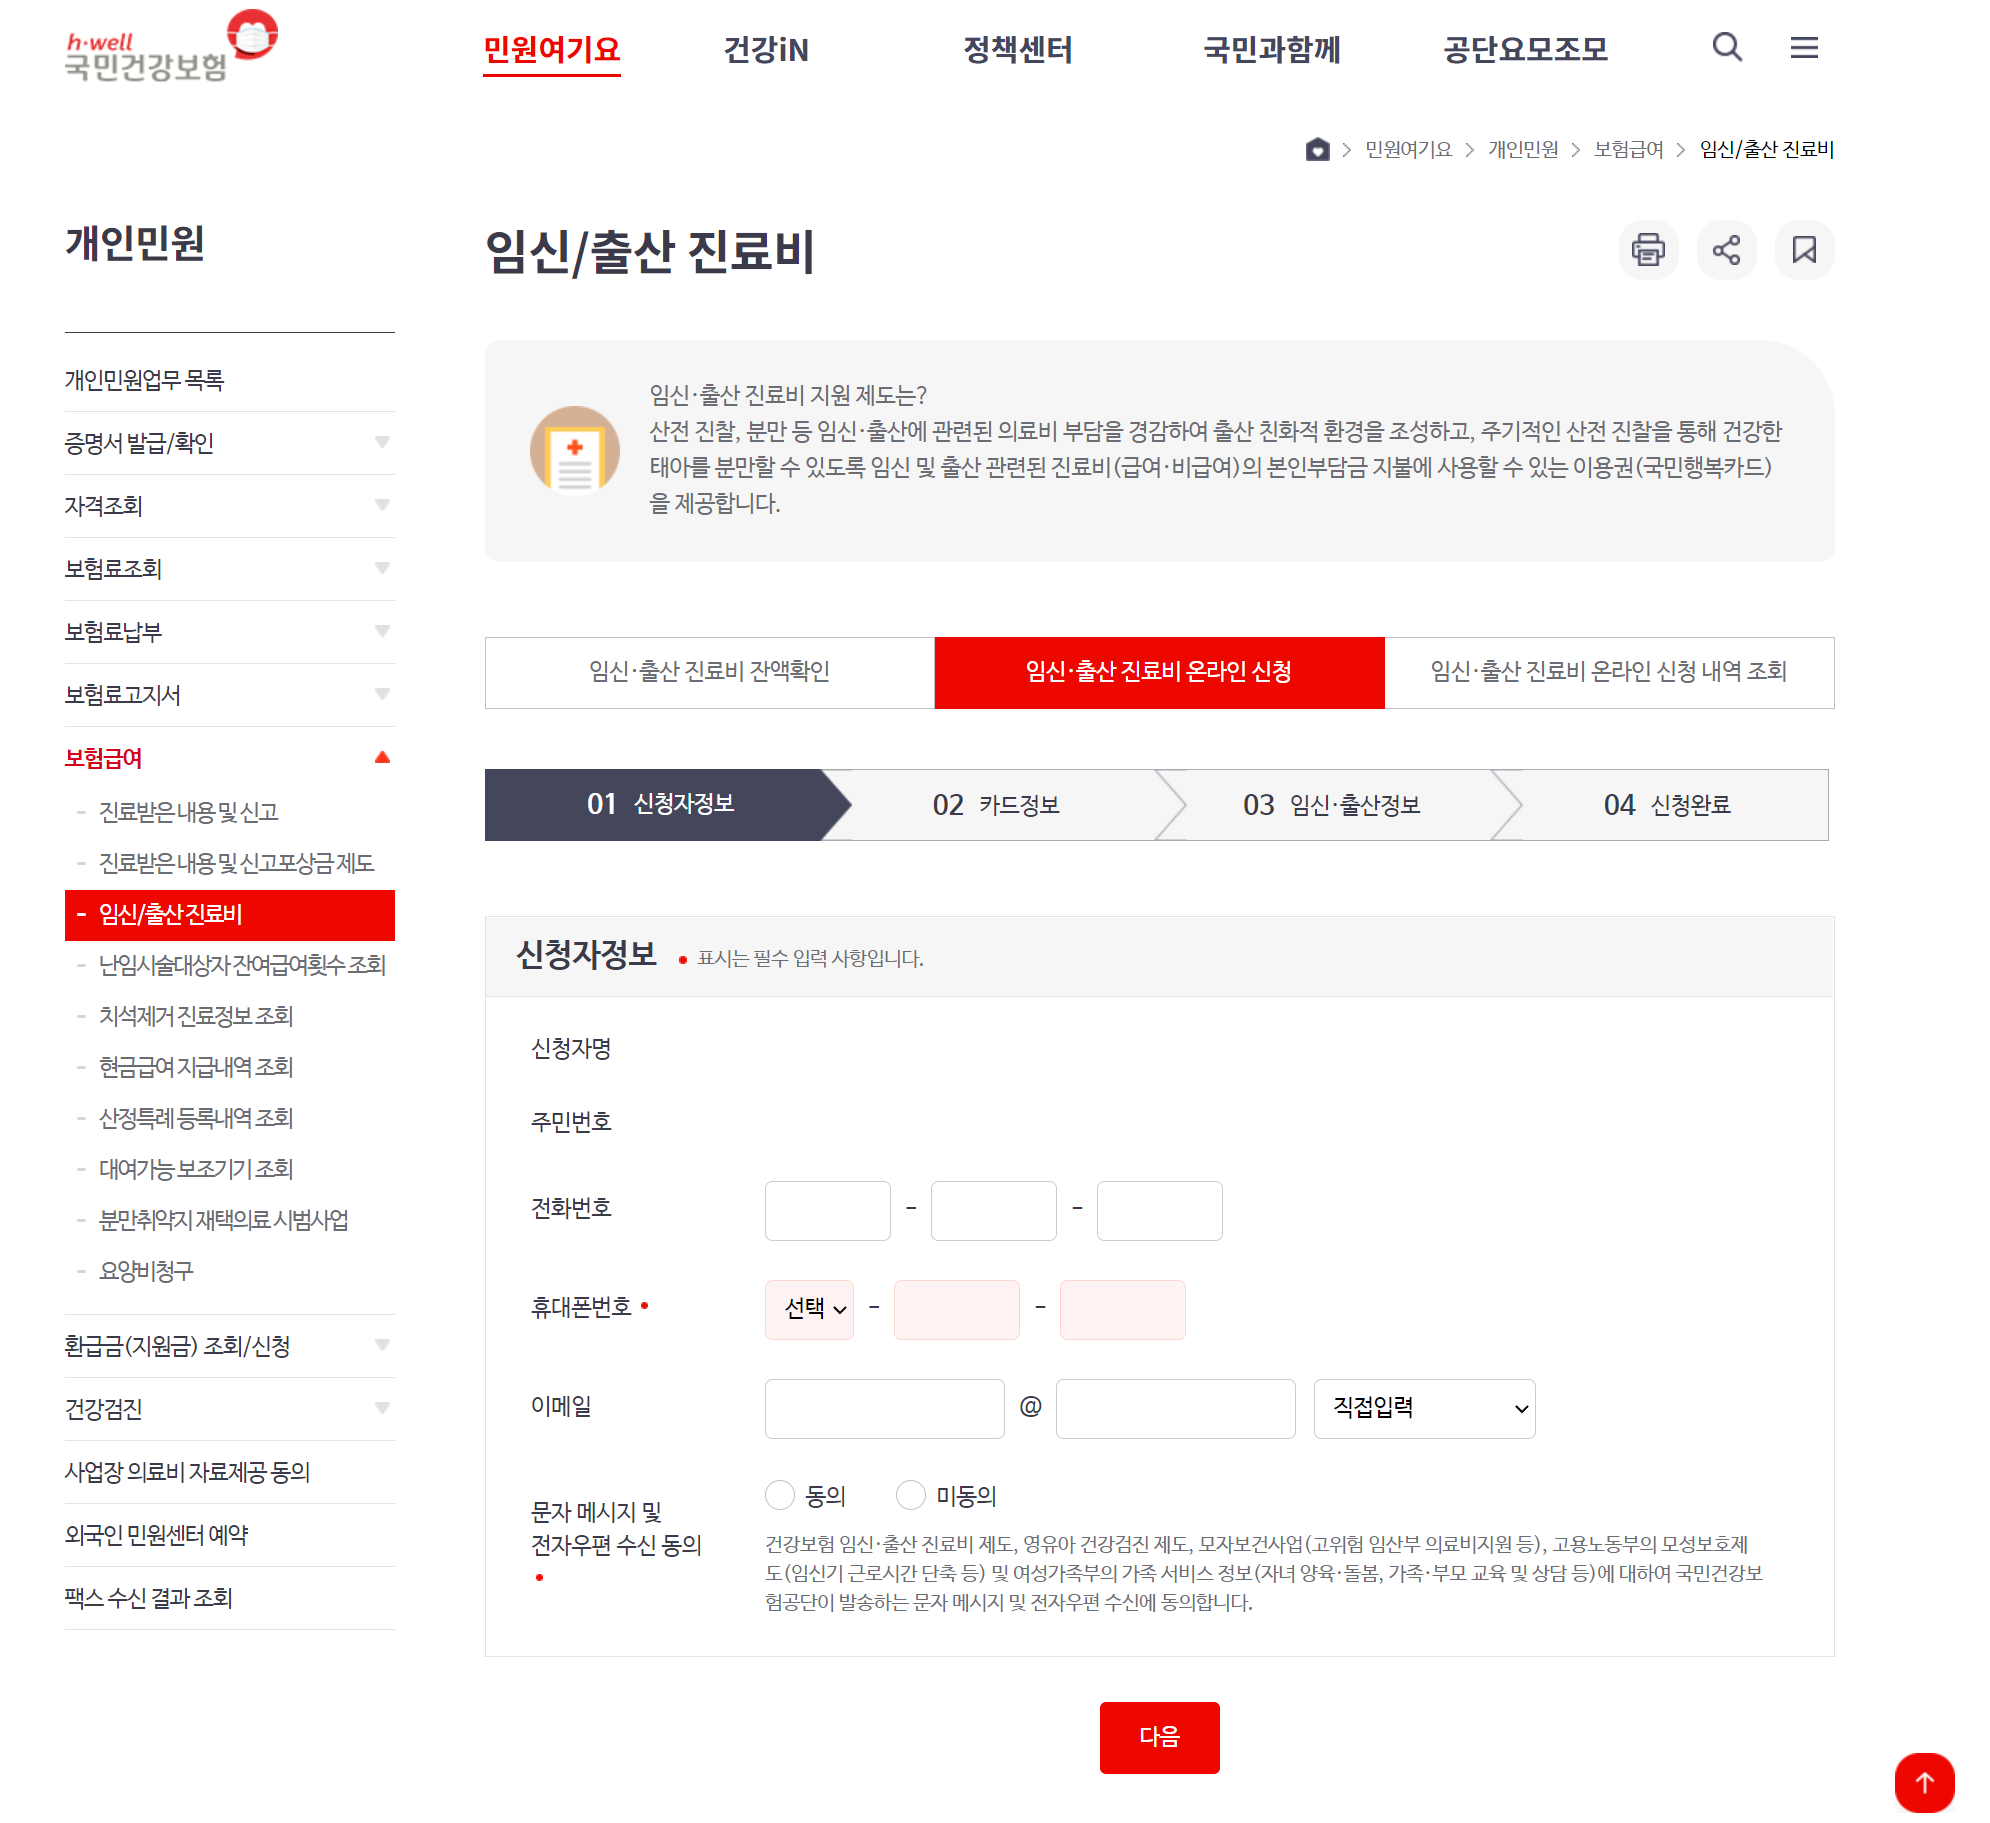
Task: Click the print page icon
Action: point(1647,250)
